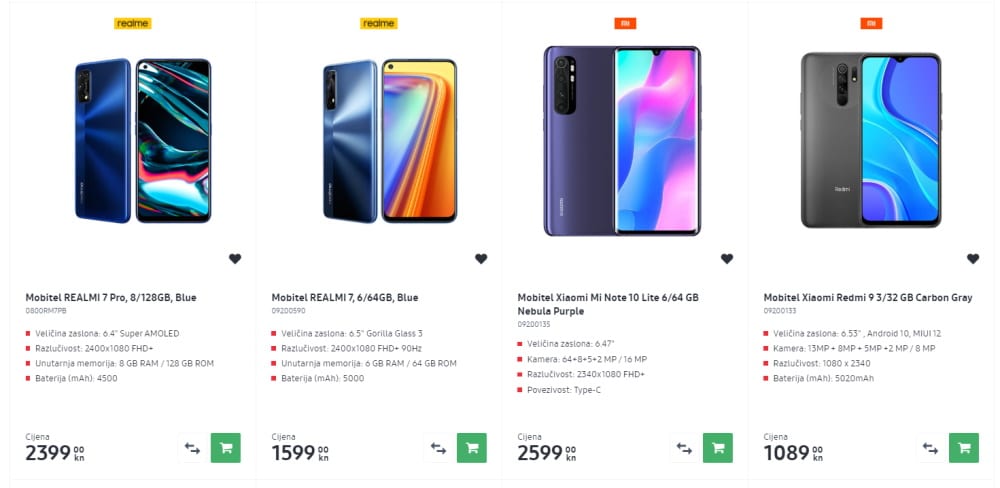Favorite the Redmi 9 with heart icon

coord(973,258)
